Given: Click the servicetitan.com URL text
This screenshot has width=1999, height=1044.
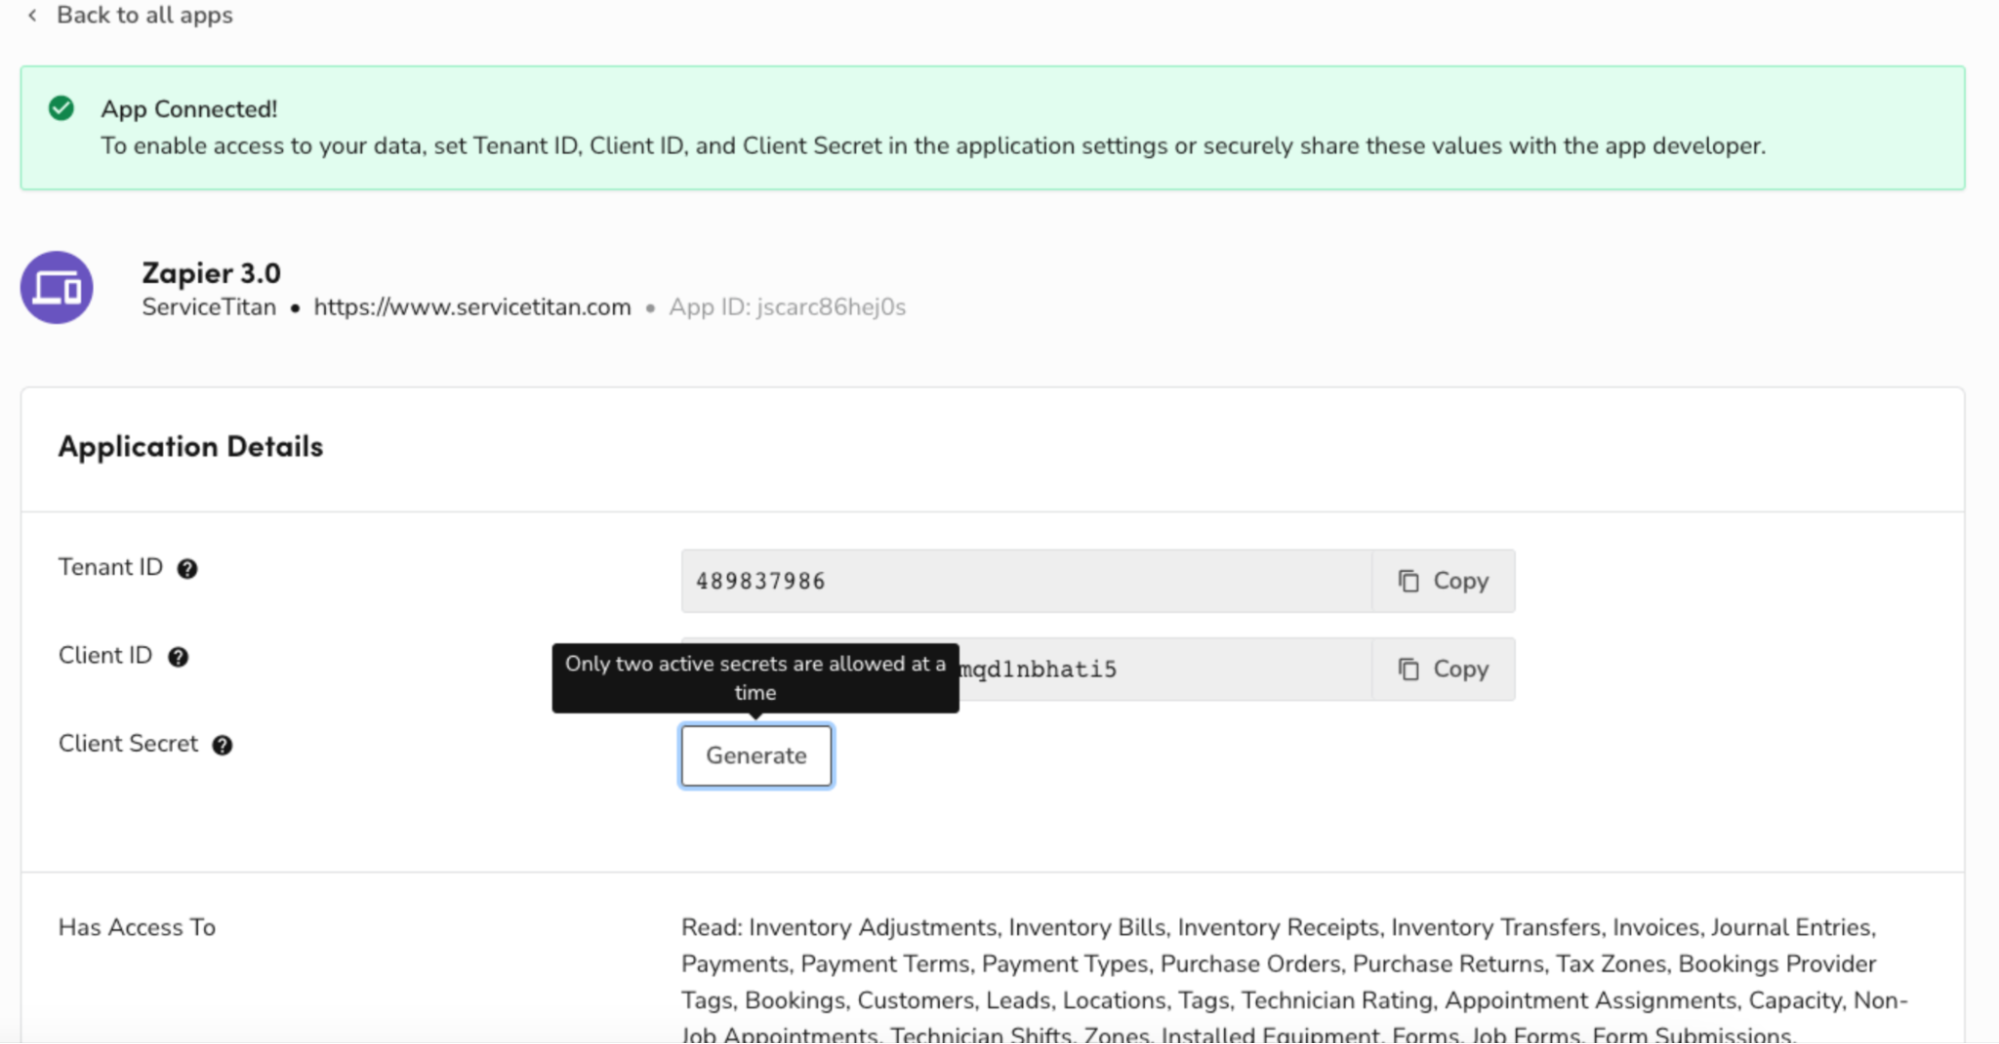Looking at the screenshot, I should pos(472,307).
